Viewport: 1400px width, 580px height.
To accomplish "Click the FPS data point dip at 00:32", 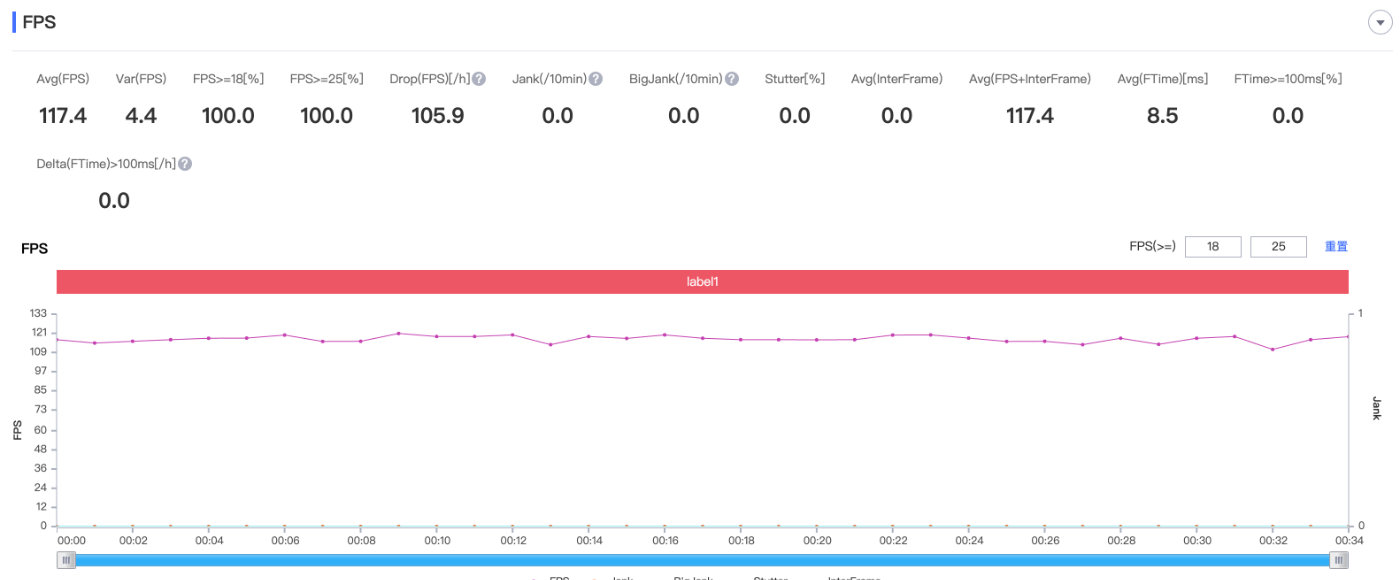I will 1272,349.
